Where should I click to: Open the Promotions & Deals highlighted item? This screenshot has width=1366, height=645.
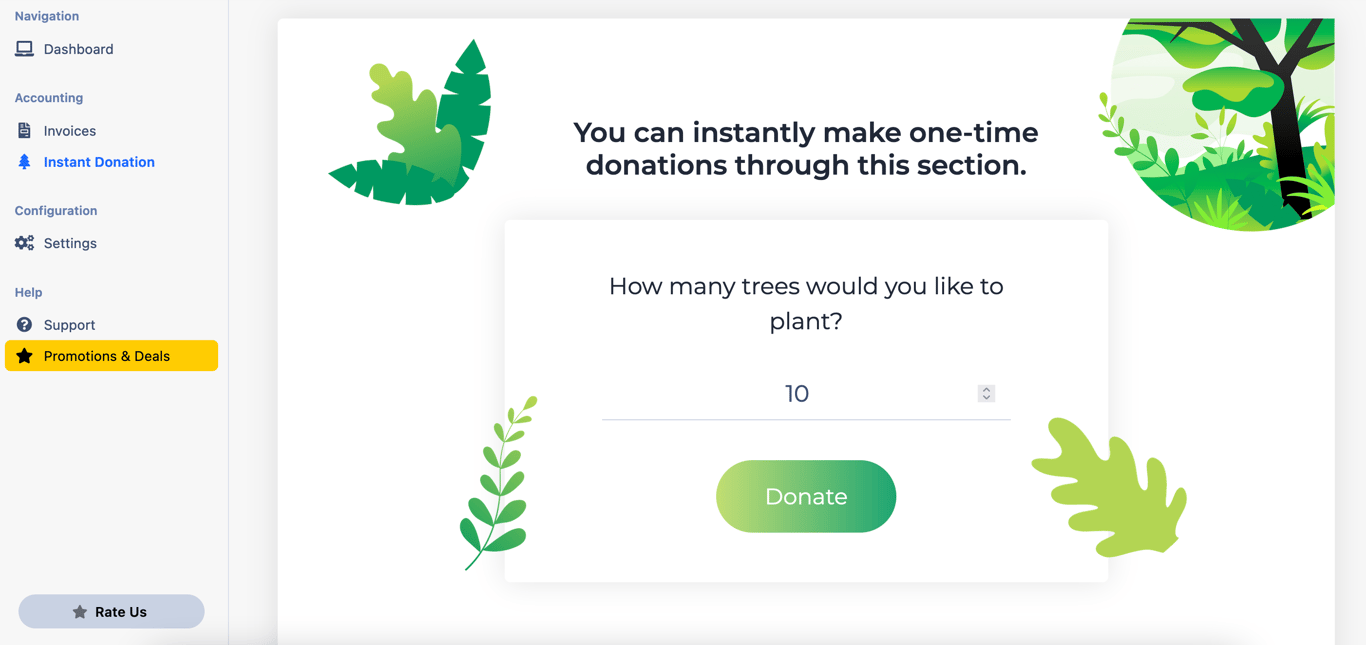point(111,356)
